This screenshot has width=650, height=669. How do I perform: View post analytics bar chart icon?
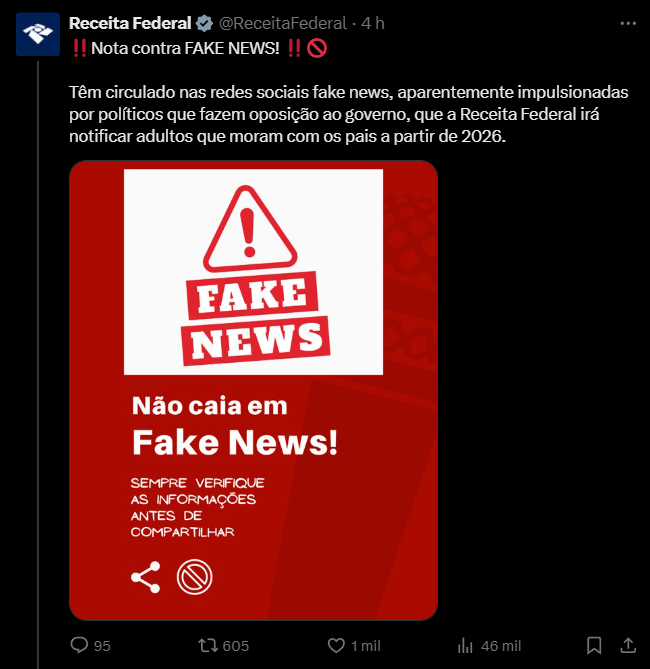465,646
